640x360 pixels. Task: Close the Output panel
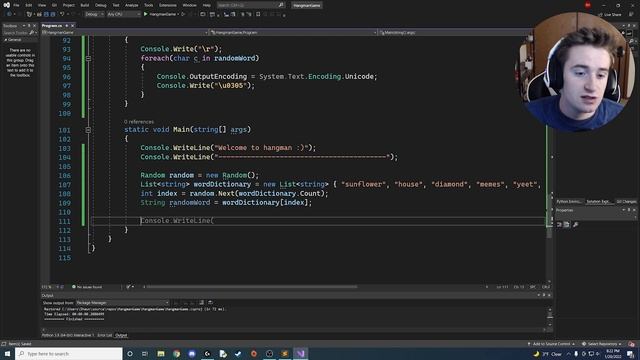pyautogui.click(x=549, y=296)
